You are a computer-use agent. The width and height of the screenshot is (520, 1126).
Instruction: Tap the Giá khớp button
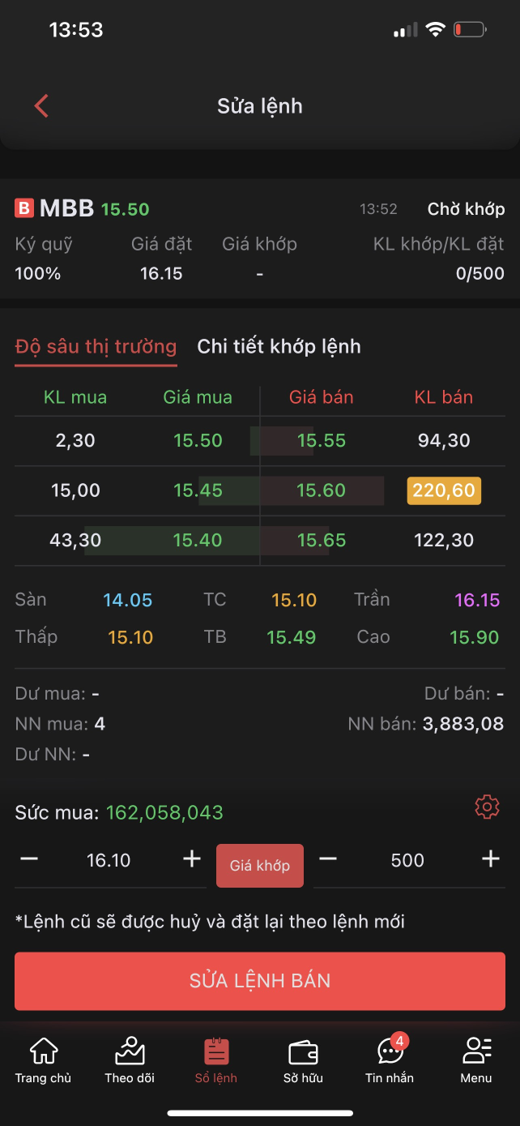click(260, 865)
